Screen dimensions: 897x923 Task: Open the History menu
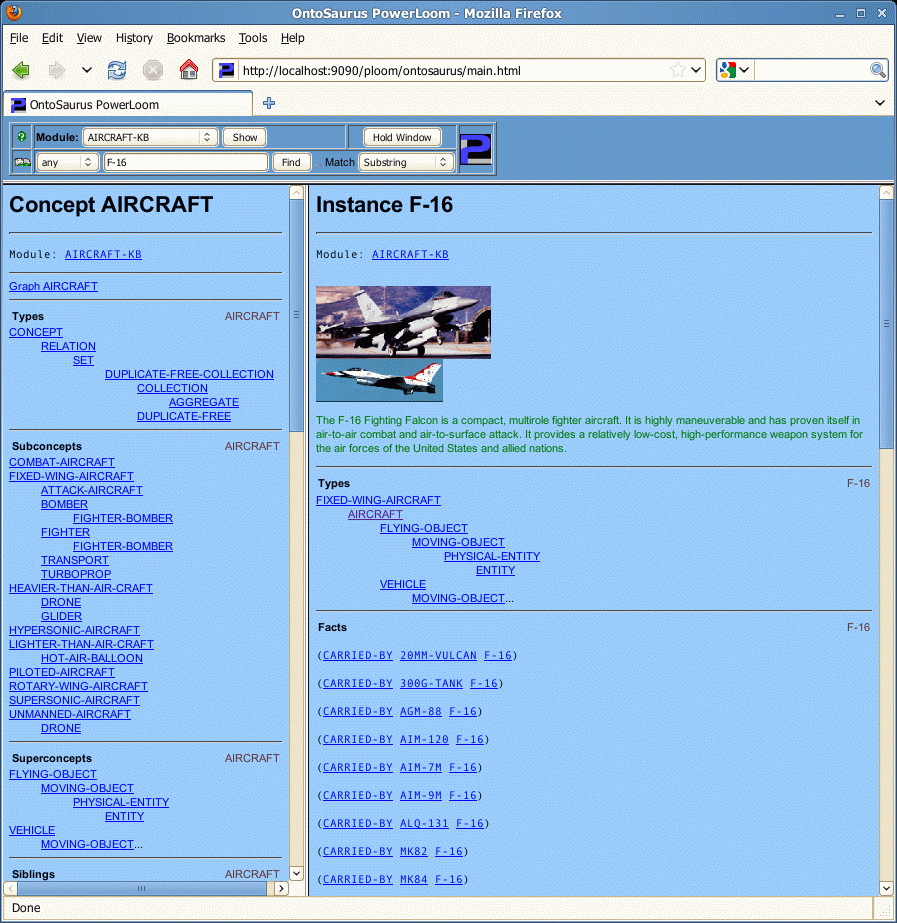(134, 38)
